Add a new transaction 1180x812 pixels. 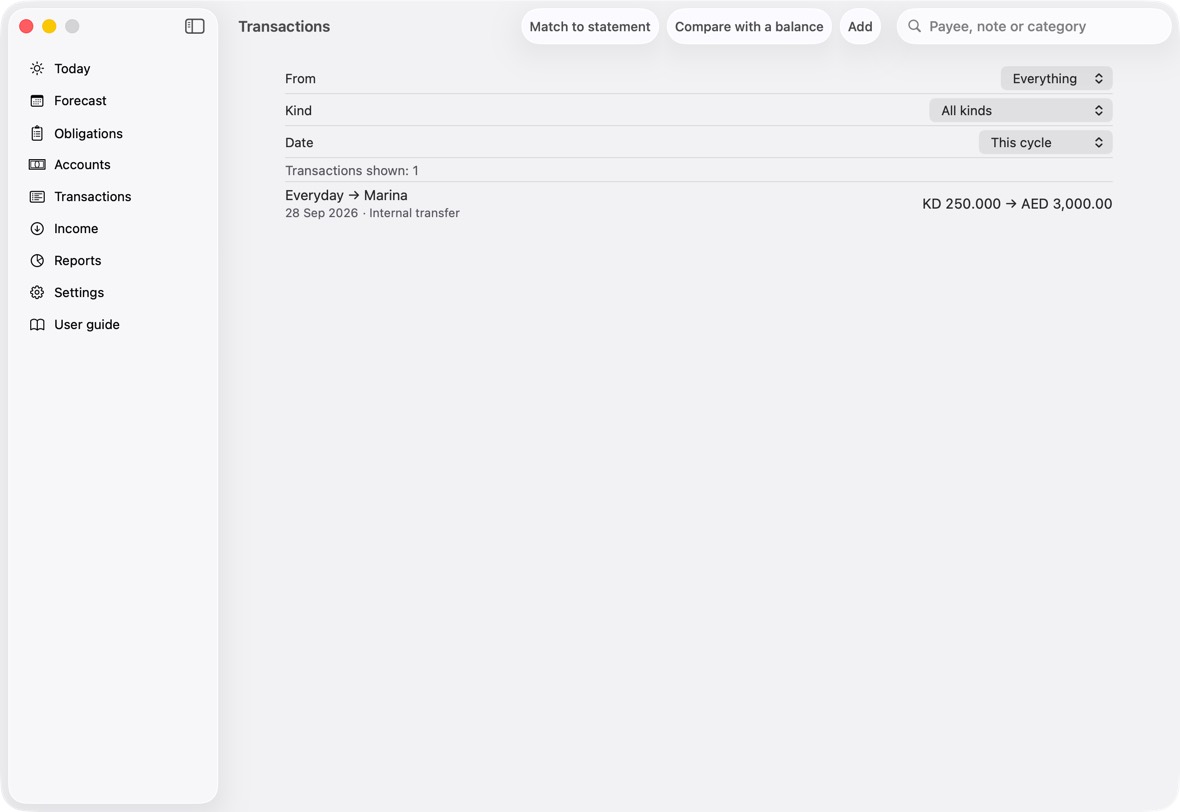(x=860, y=26)
